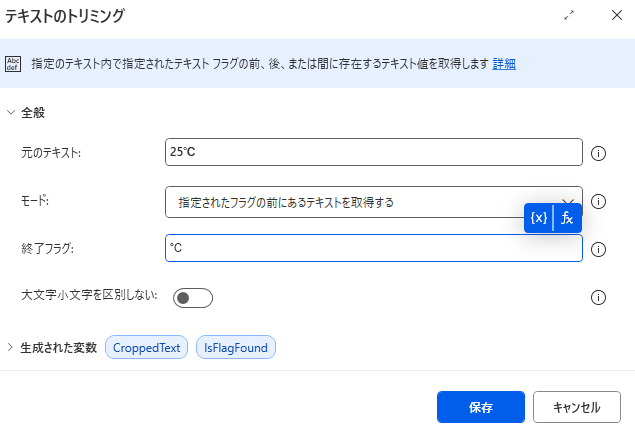Click into the 元のテキスト input field
The height and width of the screenshot is (428, 635).
373,152
